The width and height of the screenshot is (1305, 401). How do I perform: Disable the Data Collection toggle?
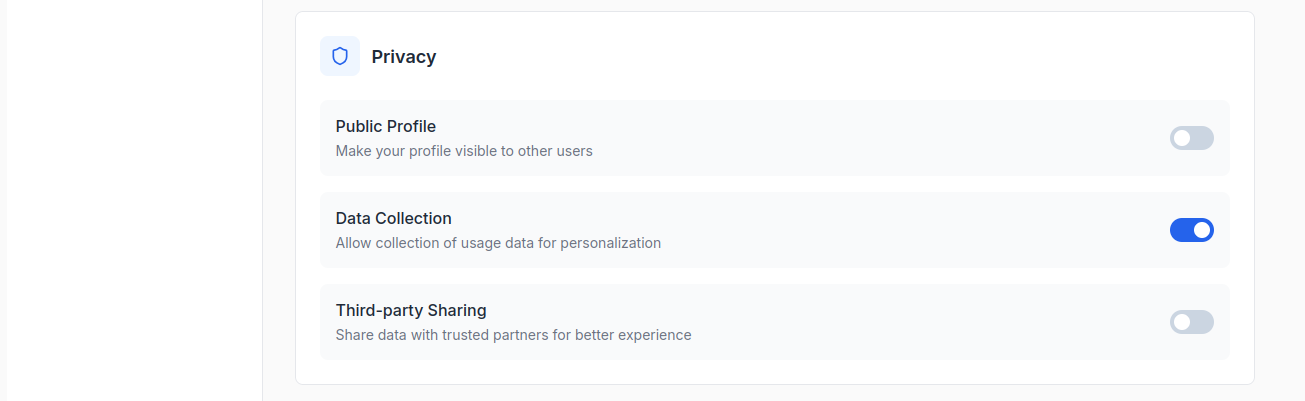click(x=1191, y=230)
